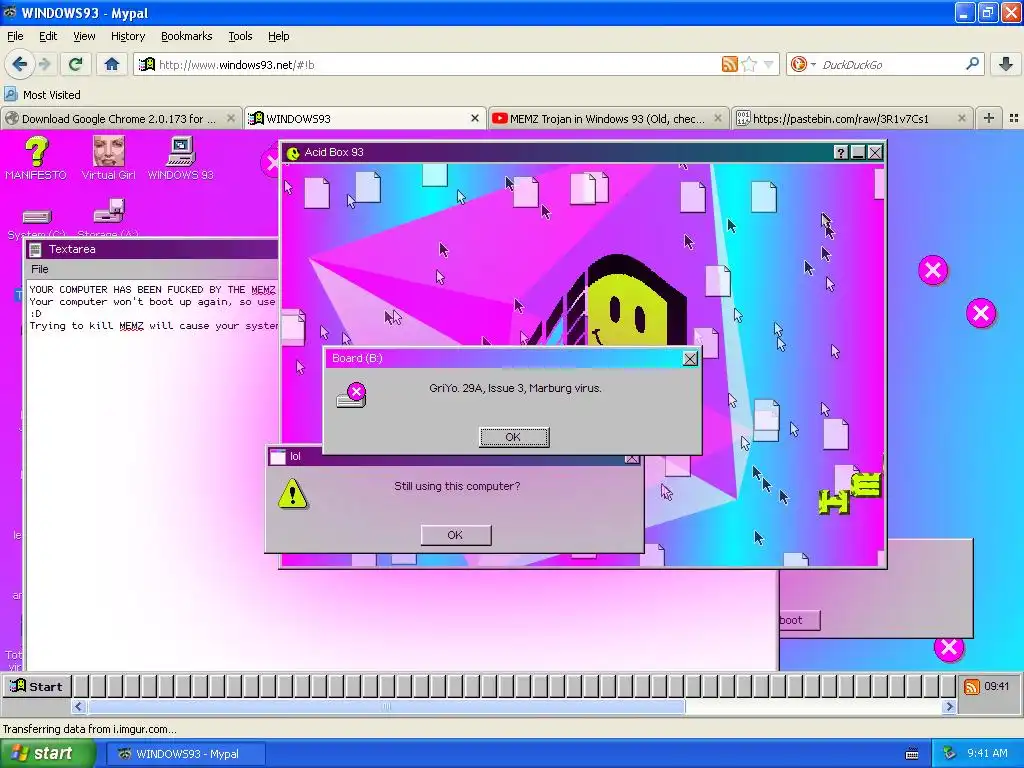
Task: Click the system tray clock 9:41 AM
Action: coord(987,754)
